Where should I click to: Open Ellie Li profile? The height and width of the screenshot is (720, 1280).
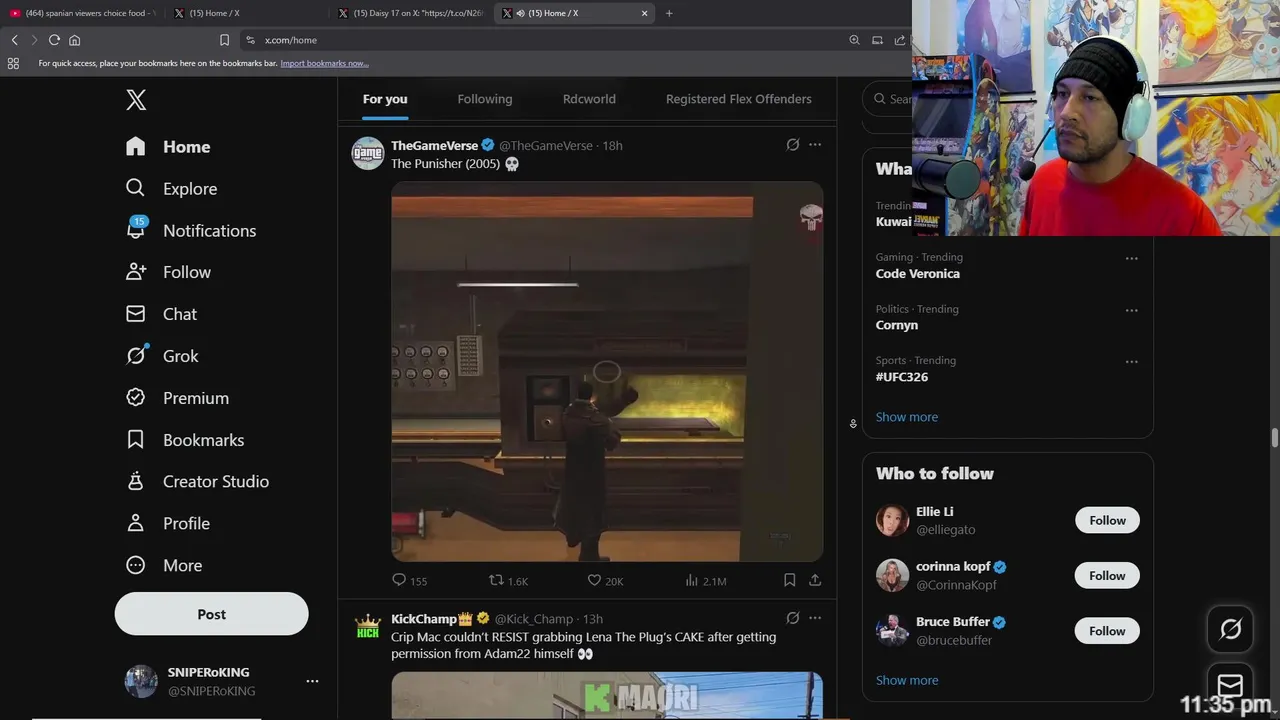pos(935,511)
